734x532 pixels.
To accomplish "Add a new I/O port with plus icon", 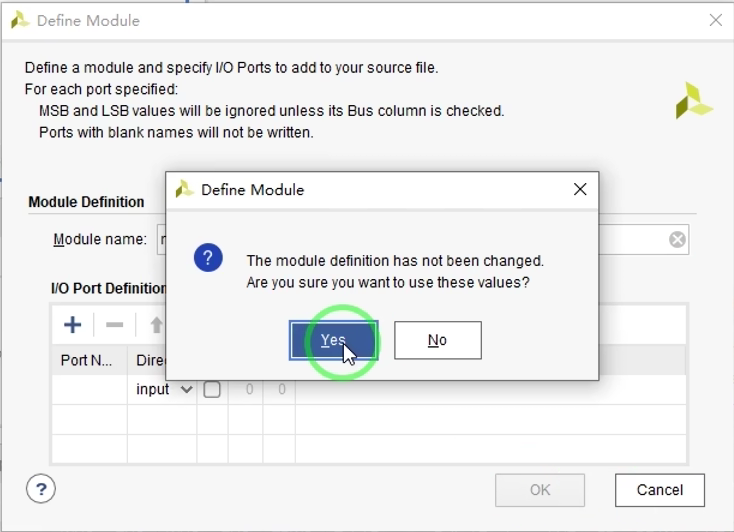I will tap(73, 325).
